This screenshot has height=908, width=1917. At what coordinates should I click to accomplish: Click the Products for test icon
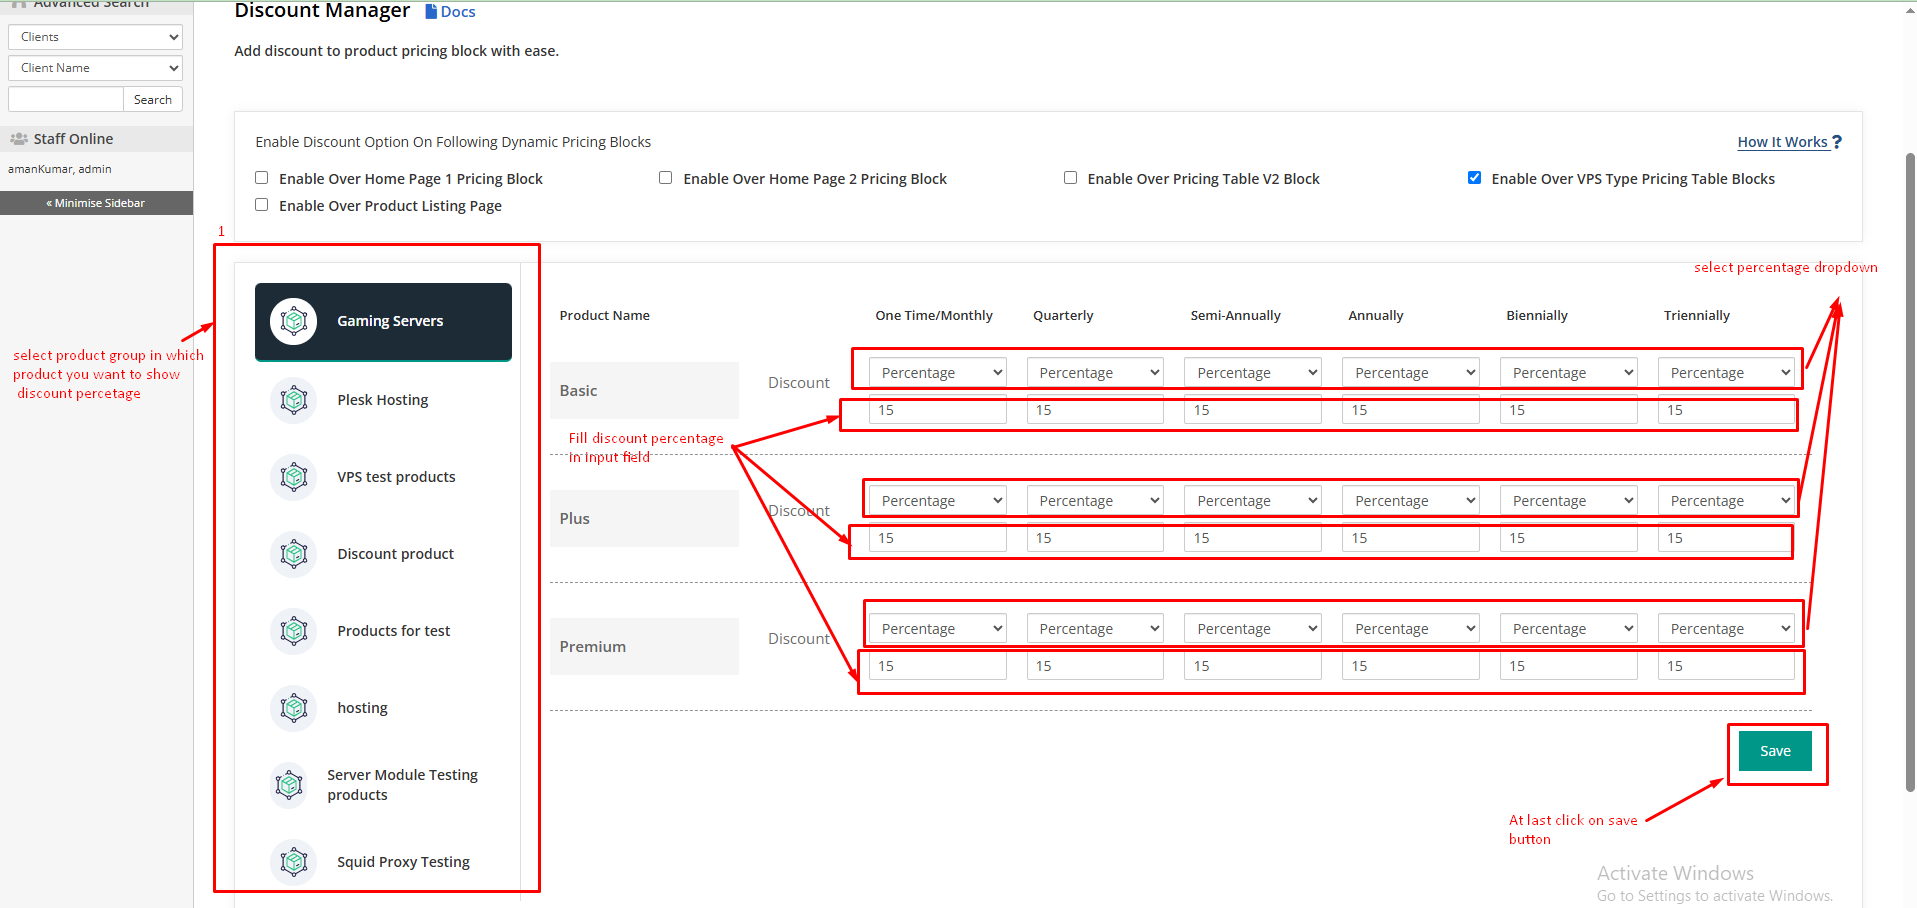[x=293, y=631]
